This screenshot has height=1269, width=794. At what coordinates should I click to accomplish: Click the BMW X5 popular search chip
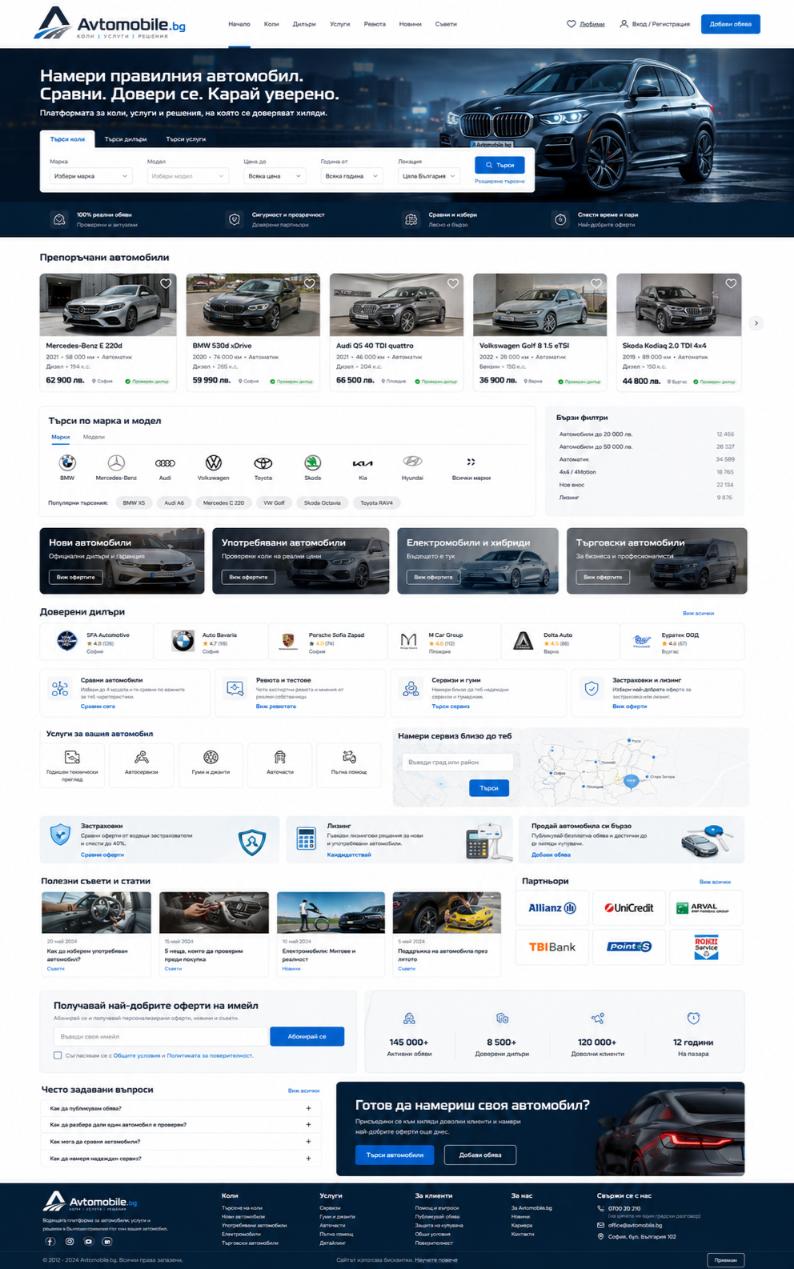pos(134,503)
